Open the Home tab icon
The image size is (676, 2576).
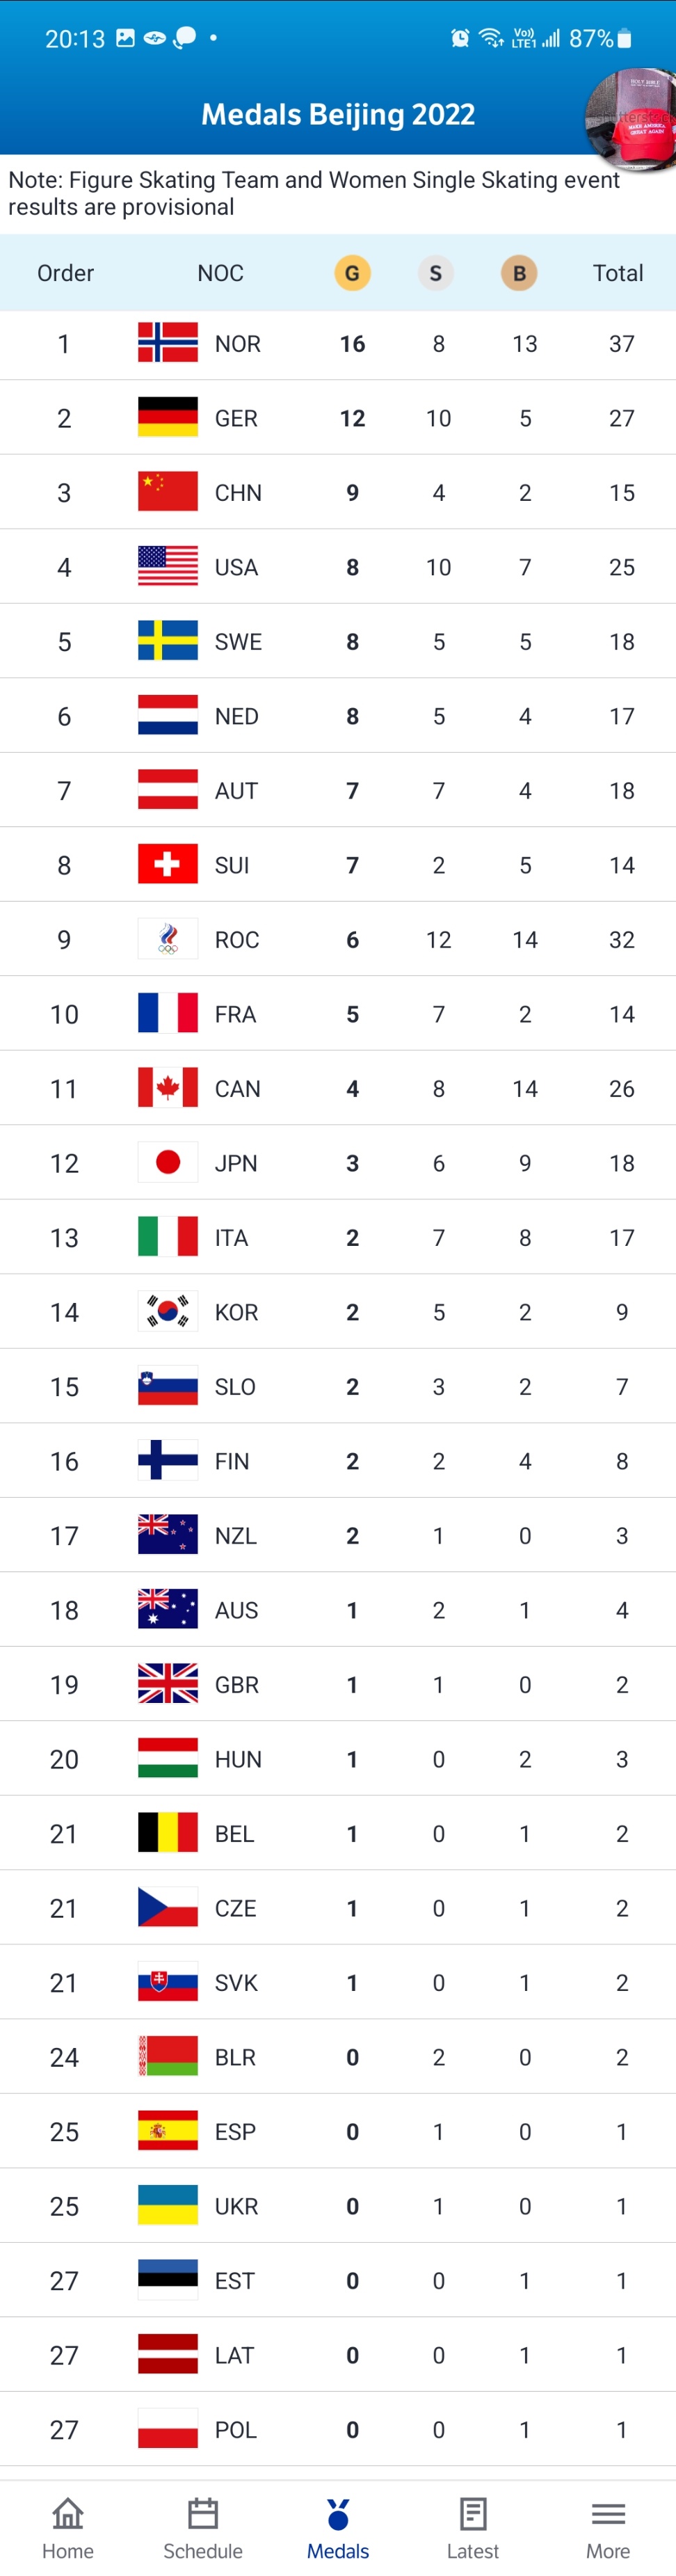point(67,2512)
